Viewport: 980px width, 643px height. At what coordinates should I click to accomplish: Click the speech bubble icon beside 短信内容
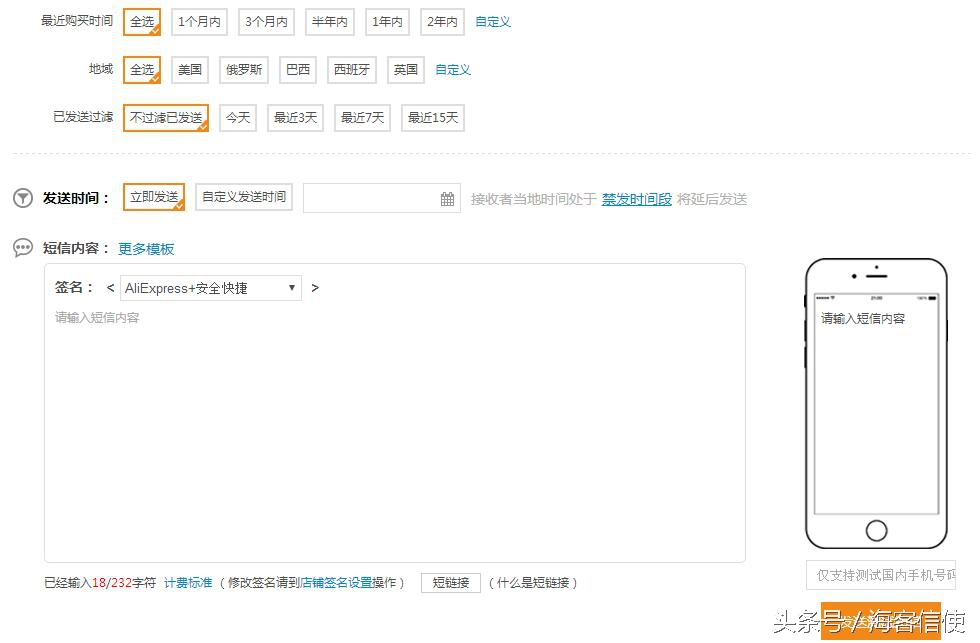(x=22, y=247)
